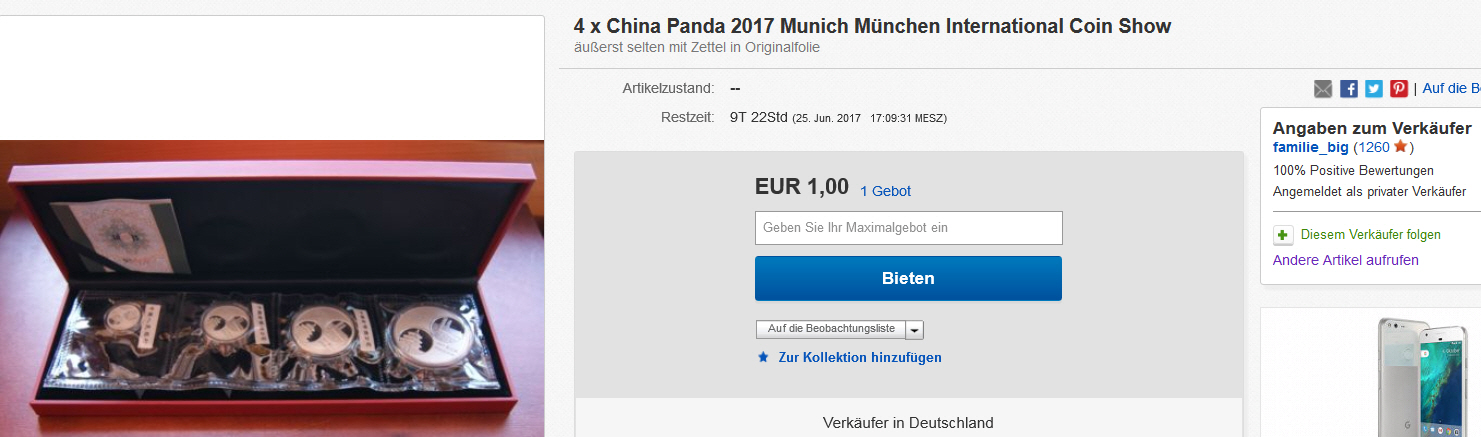Screen dimensions: 1481x437
Task: Pin this listing on Pinterest
Action: point(1399,89)
